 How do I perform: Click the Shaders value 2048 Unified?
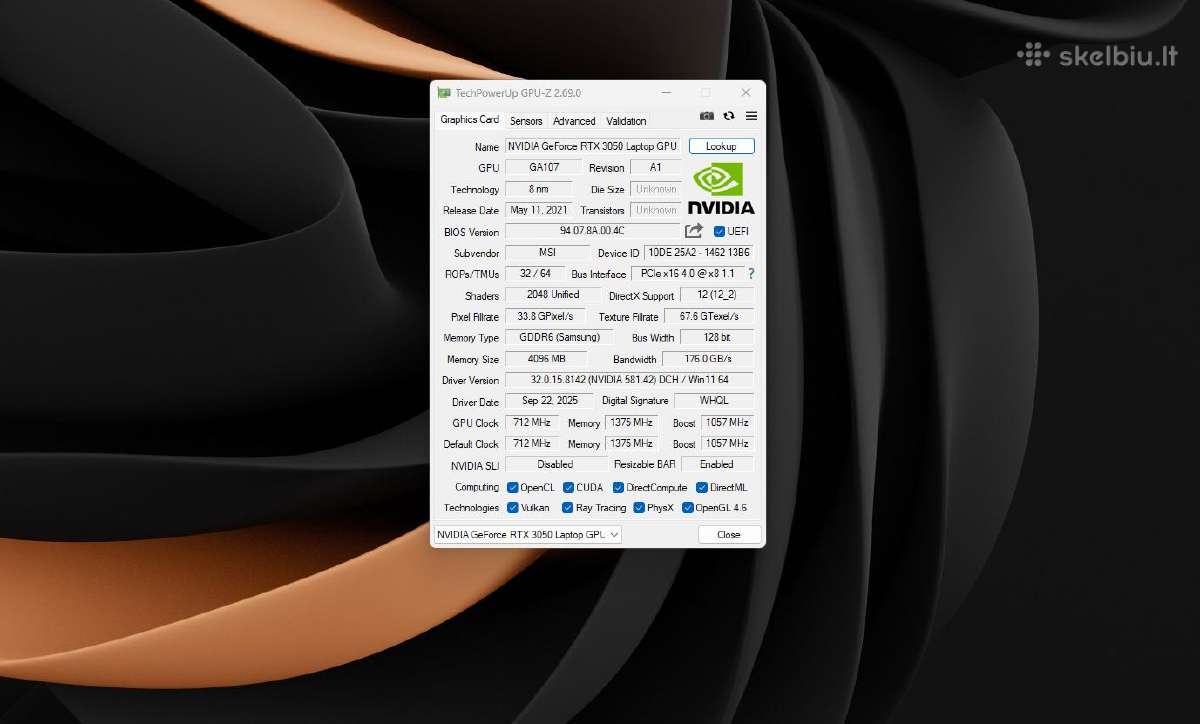553,295
